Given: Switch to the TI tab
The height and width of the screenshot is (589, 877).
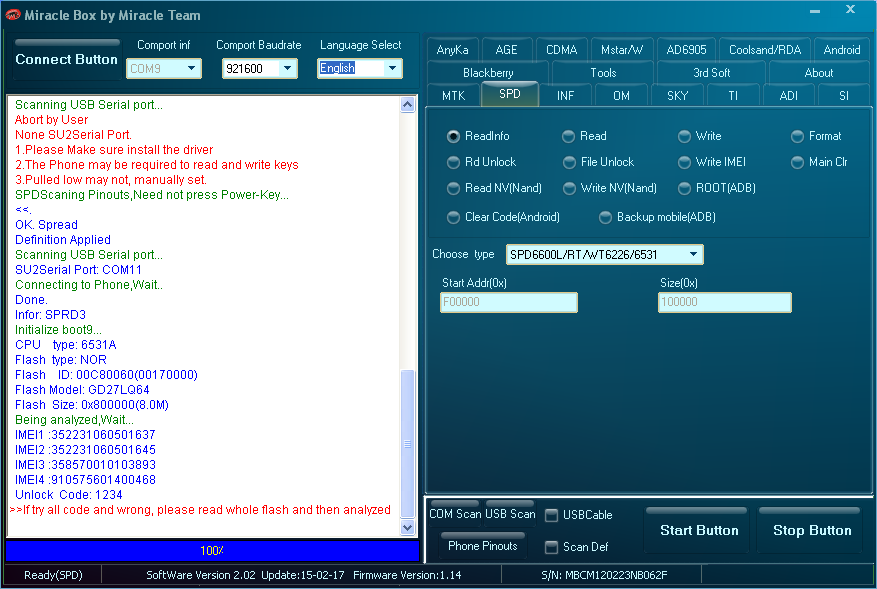Looking at the screenshot, I should [x=733, y=96].
